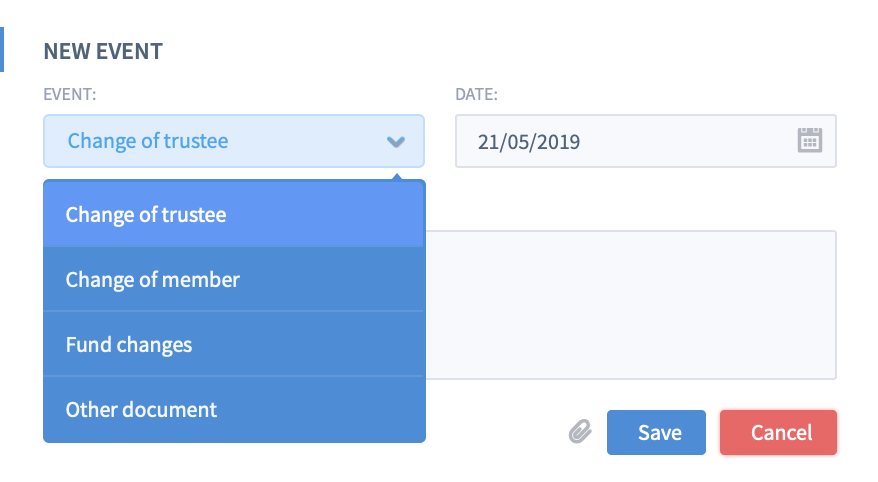Image resolution: width=878 pixels, height=482 pixels.
Task: Save the new event
Action: (x=656, y=432)
